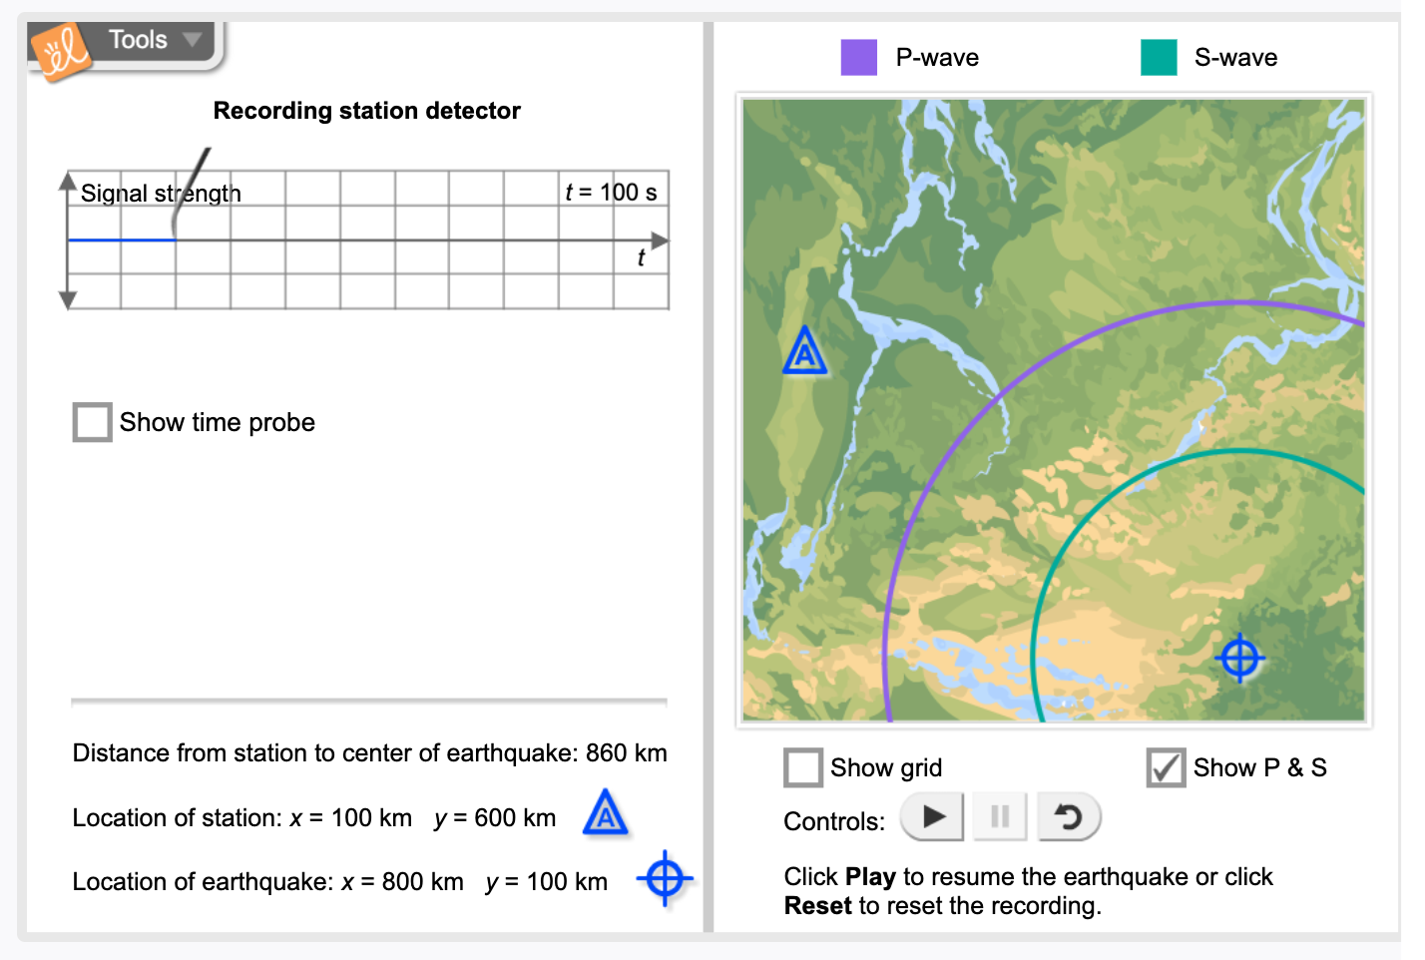
Task: Click the Pause control button
Action: pyautogui.click(x=999, y=818)
